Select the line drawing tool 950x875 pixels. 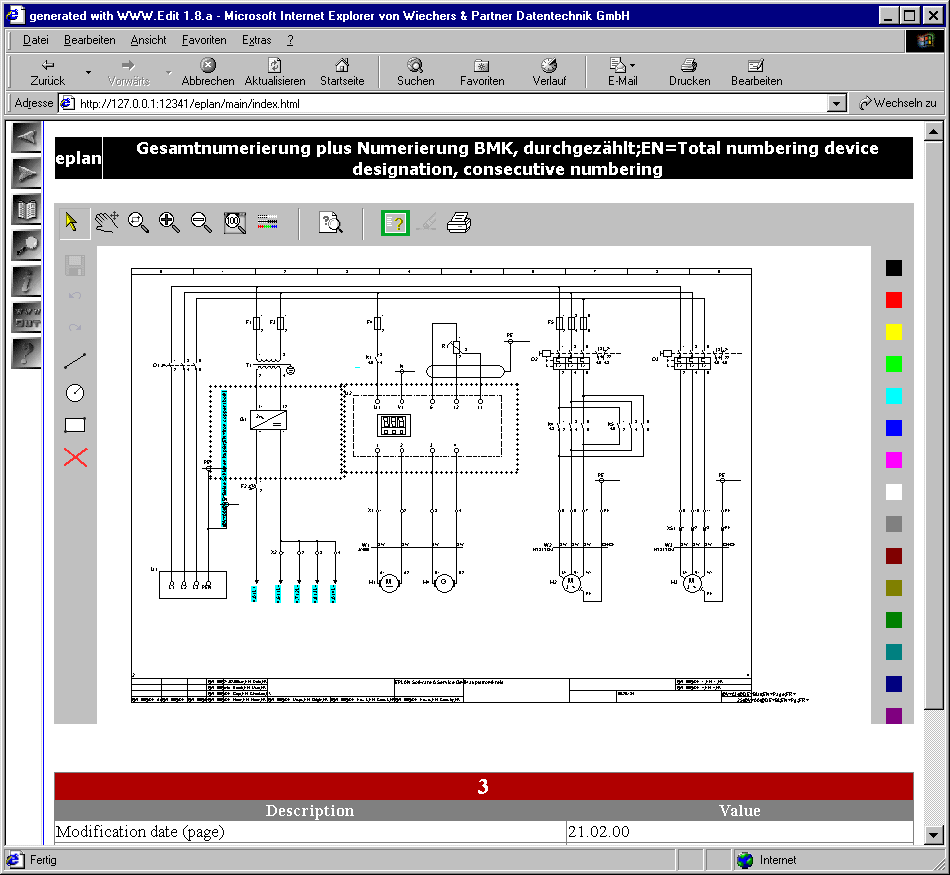click(x=75, y=361)
